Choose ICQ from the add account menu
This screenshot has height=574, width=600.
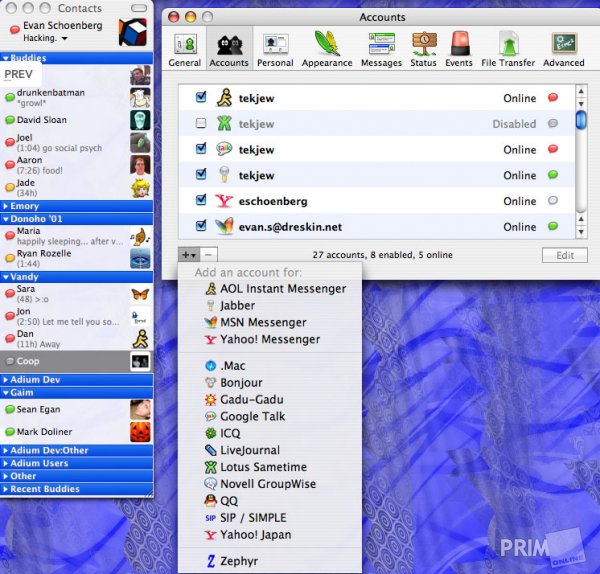coord(270,433)
